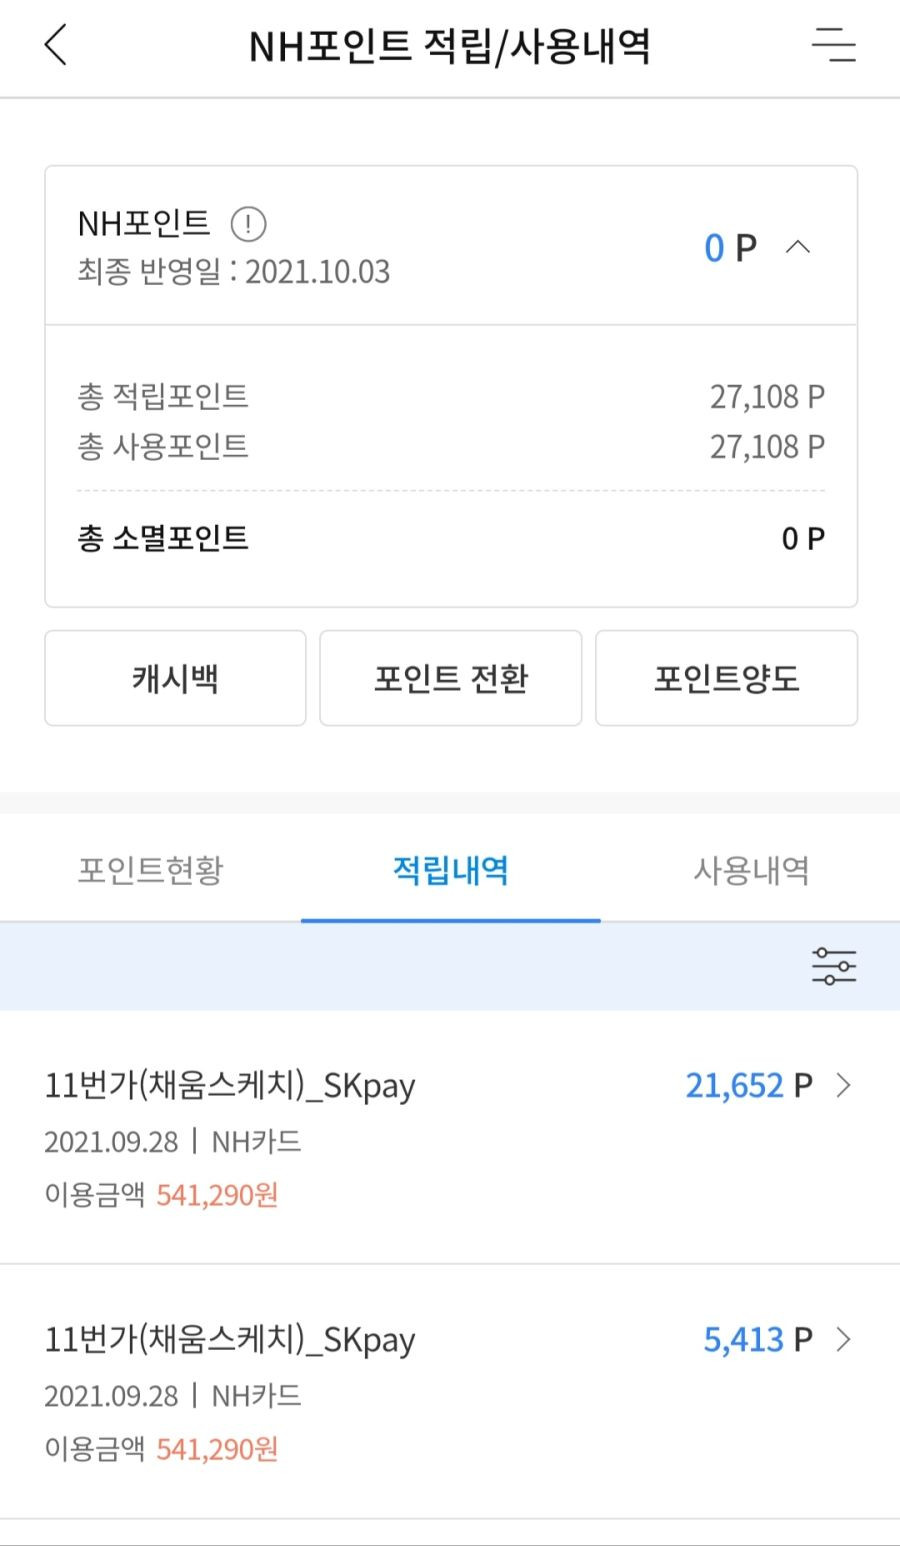Tap the 5,413 P accrued amount

coord(758,1339)
